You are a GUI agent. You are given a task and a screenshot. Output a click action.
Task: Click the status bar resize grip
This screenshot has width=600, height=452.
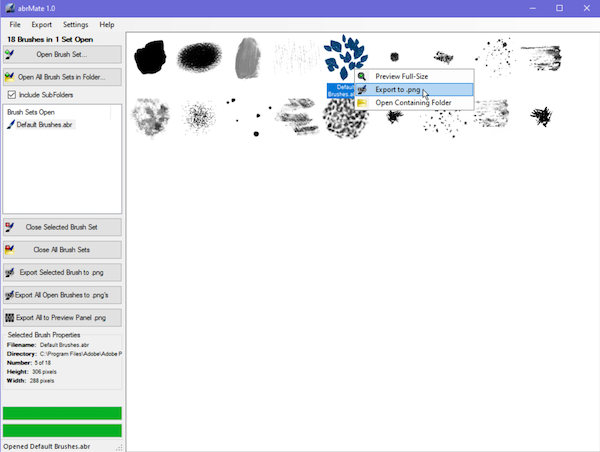point(119,447)
